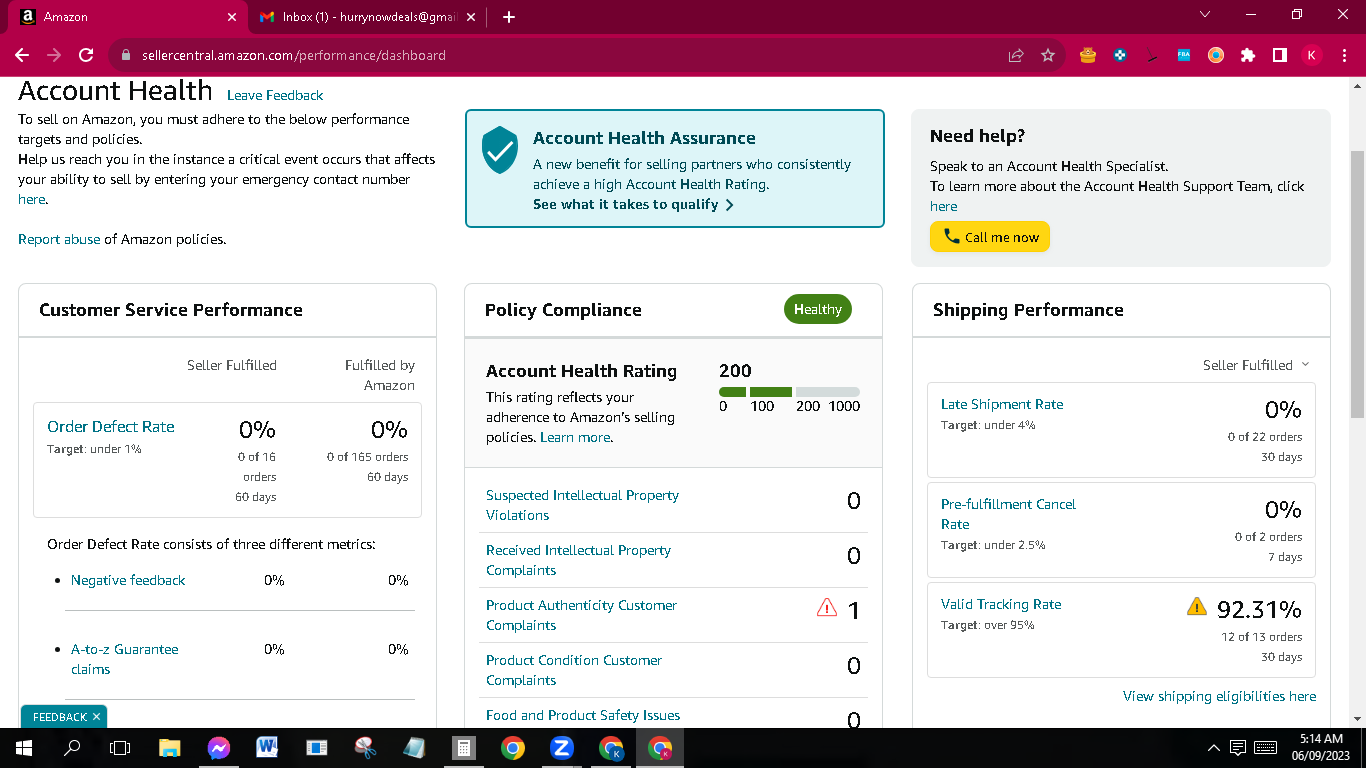Click the Valid Tracking Rate warning icon
1366x768 pixels.
1196,606
